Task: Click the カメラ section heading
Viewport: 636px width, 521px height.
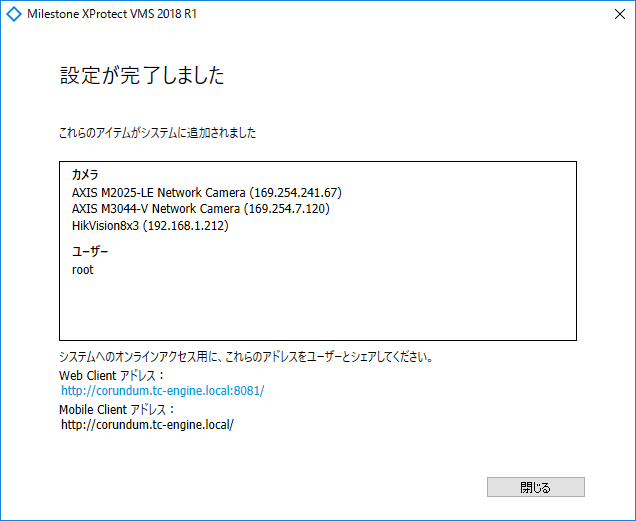Action: point(85,174)
